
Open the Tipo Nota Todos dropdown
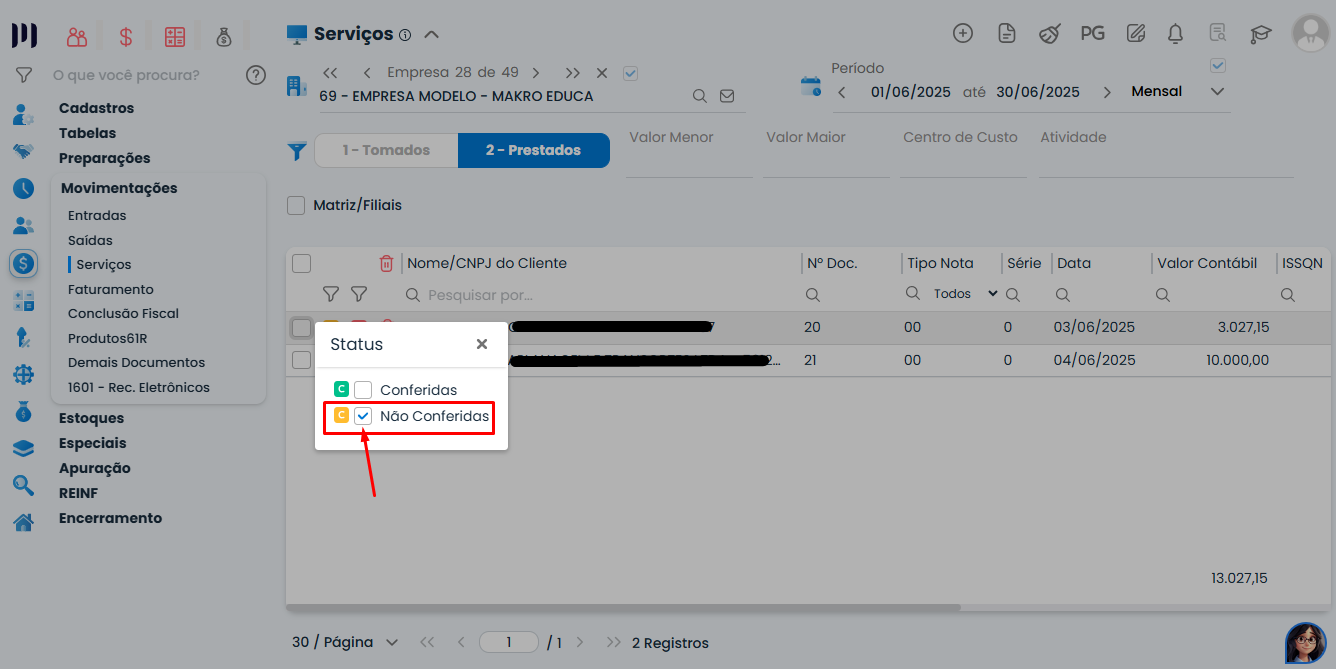tap(965, 294)
